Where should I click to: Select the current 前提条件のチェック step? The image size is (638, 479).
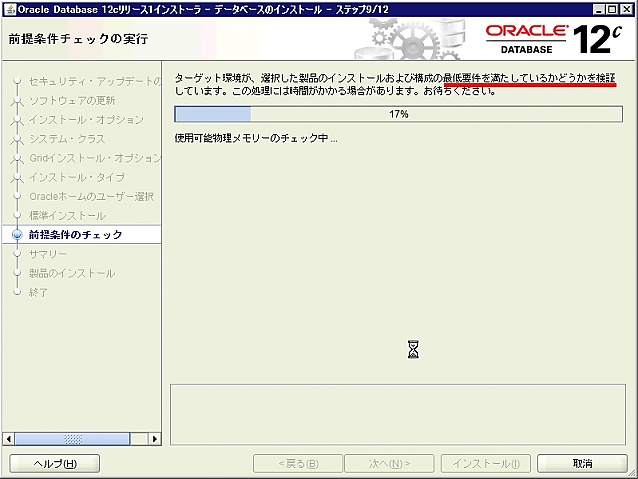(x=75, y=234)
